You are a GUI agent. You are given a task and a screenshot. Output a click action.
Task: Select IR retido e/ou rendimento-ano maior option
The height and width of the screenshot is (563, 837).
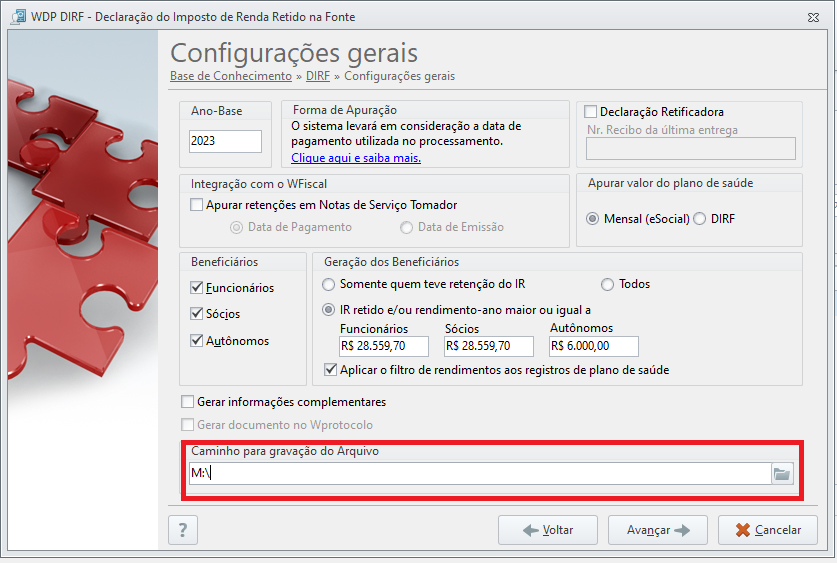329,310
